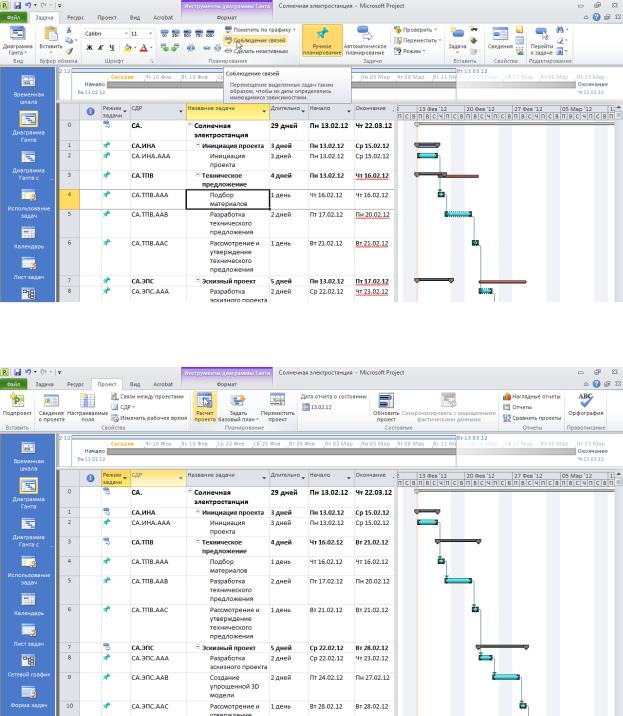This screenshot has height=716, width=623.
Task: Click the green indent task arrow in upper ribbon
Action: (175, 47)
